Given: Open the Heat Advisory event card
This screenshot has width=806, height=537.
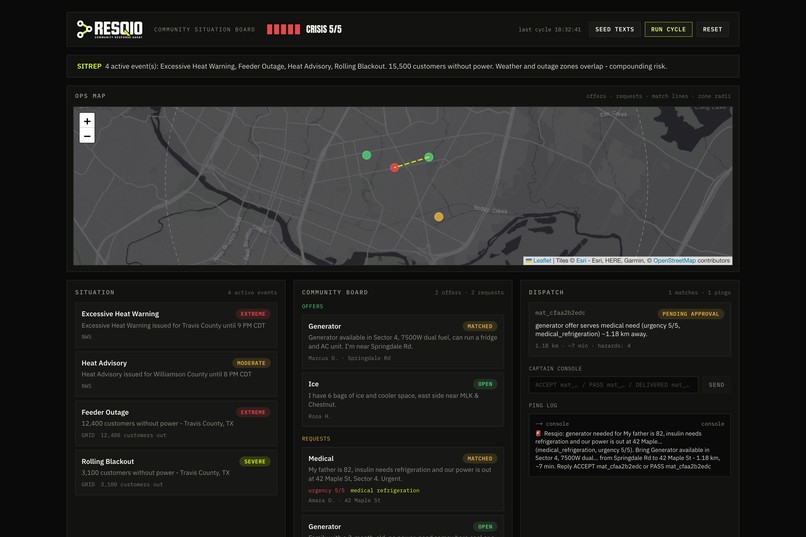Looking at the screenshot, I should (176, 374).
